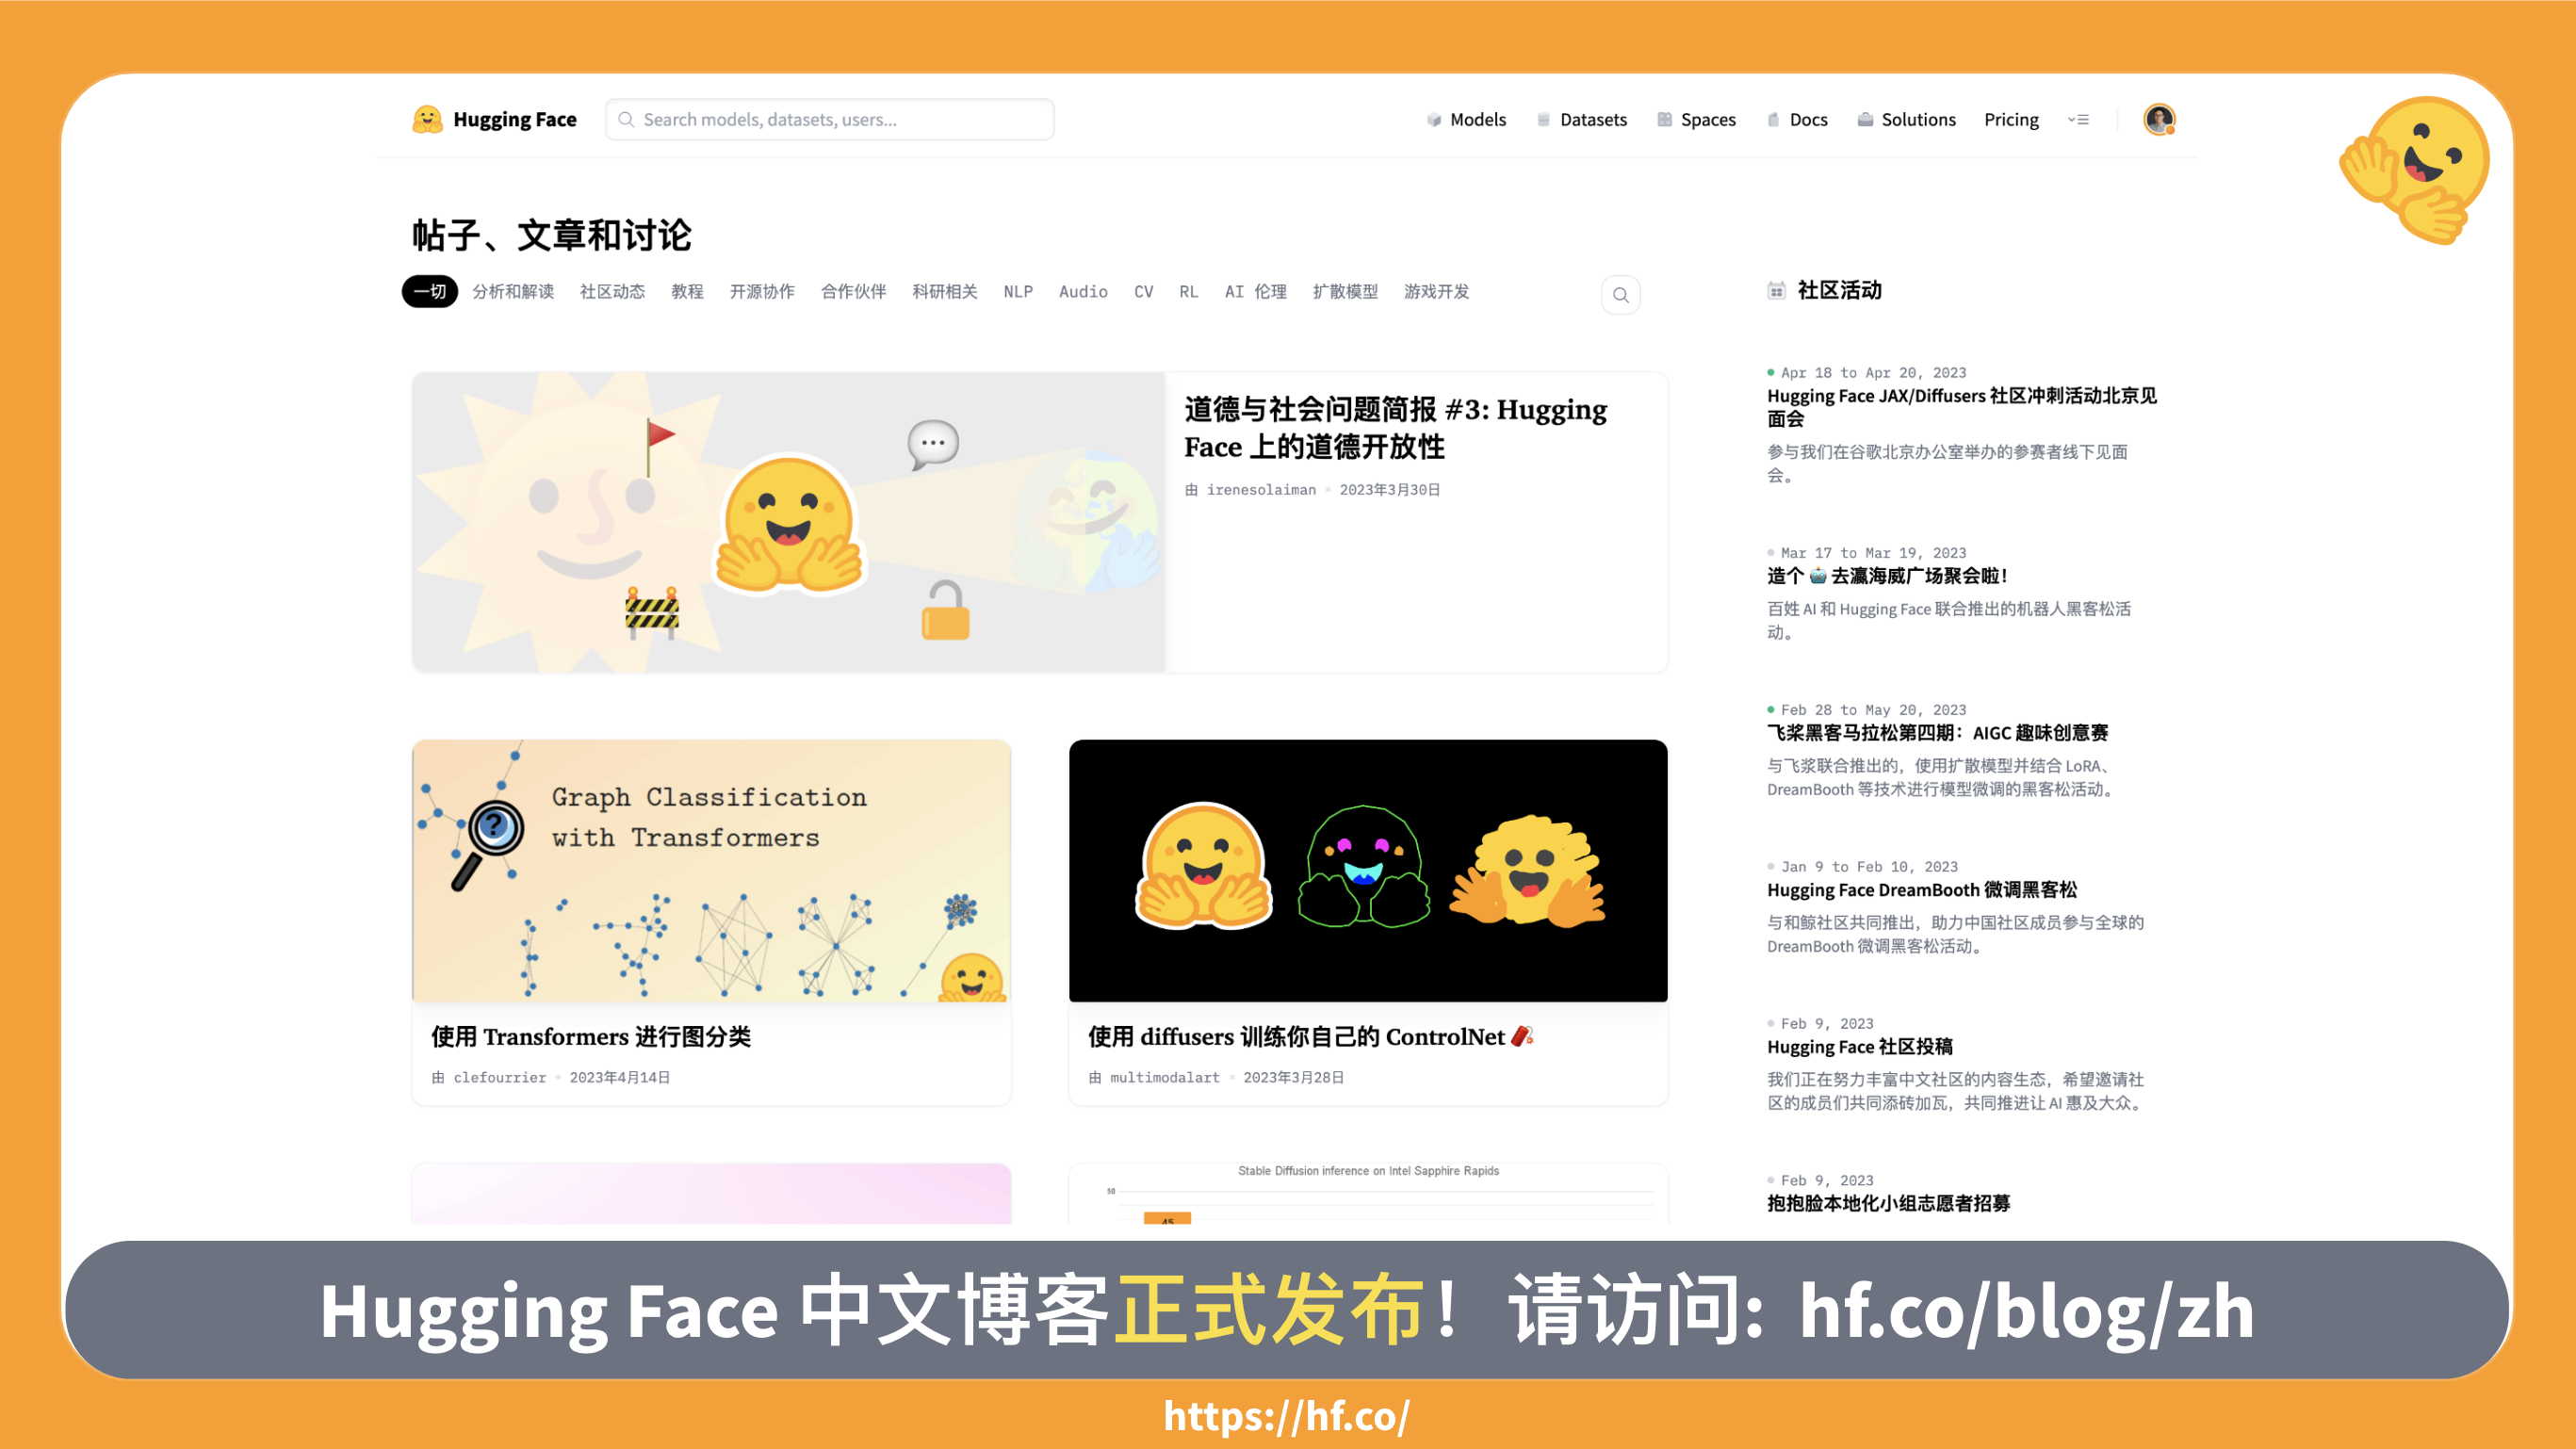Image resolution: width=2576 pixels, height=1449 pixels.
Task: Toggle the AI 伦理 topic filter
Action: click(x=1255, y=292)
